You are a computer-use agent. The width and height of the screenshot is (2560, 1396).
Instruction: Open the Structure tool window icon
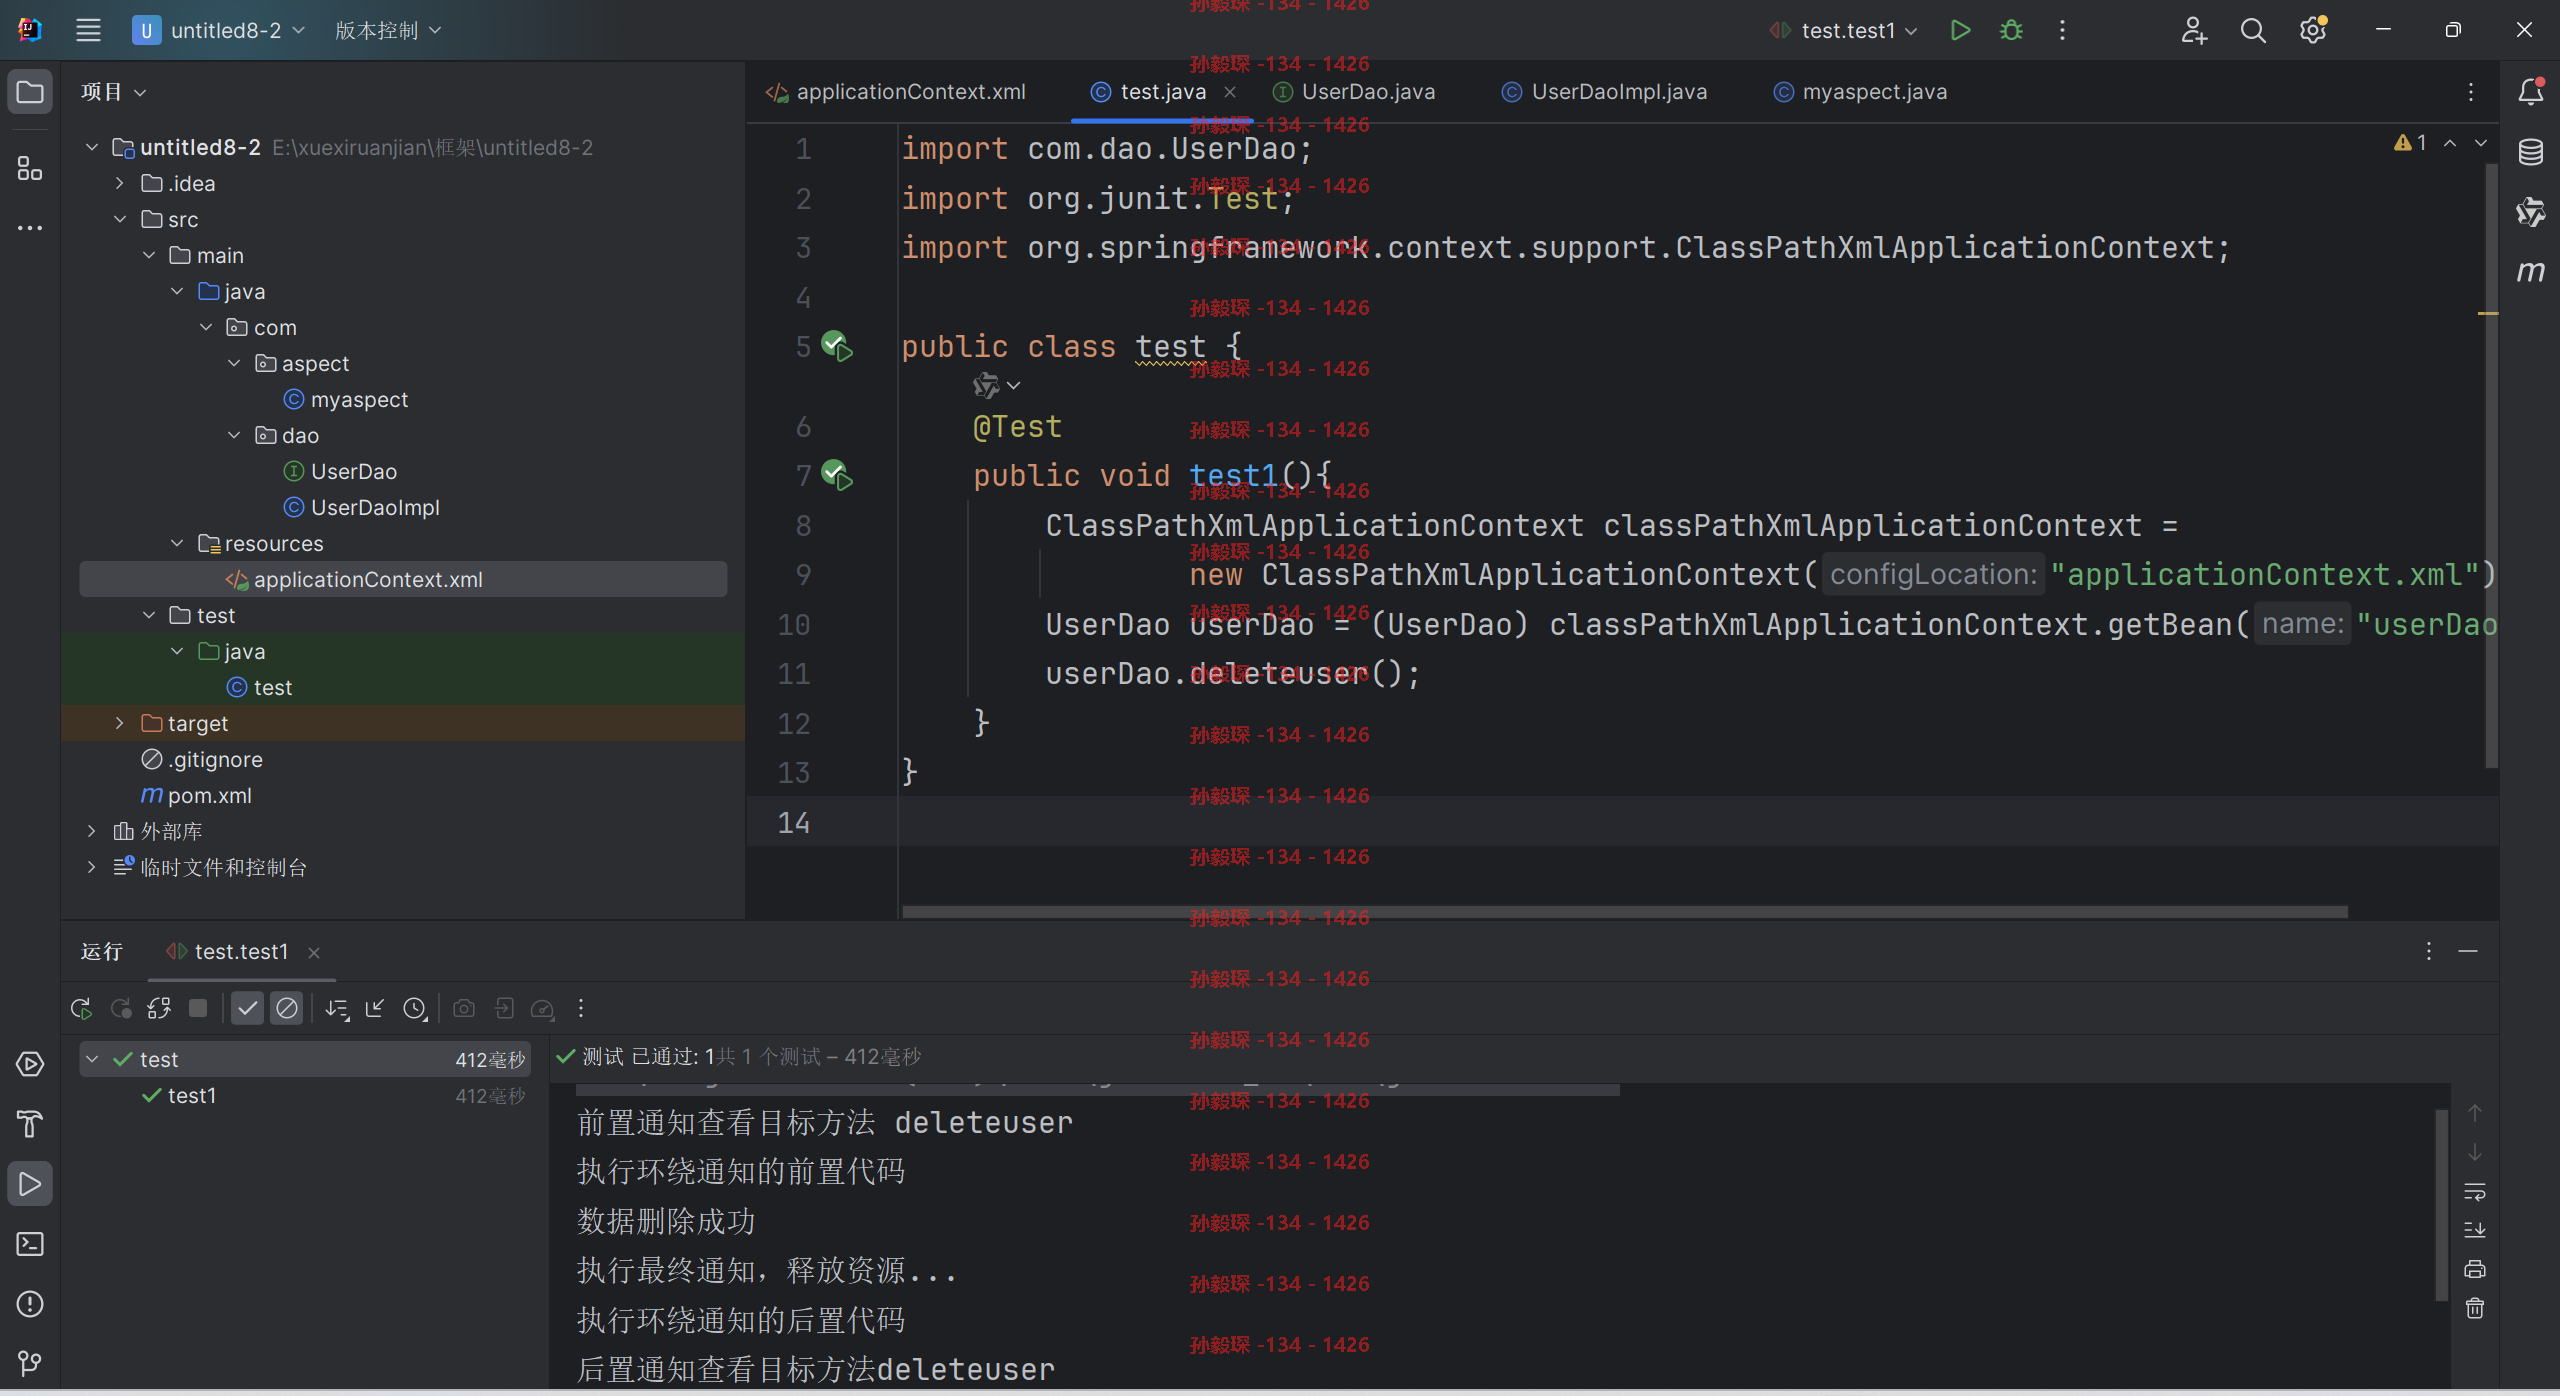coord(30,168)
